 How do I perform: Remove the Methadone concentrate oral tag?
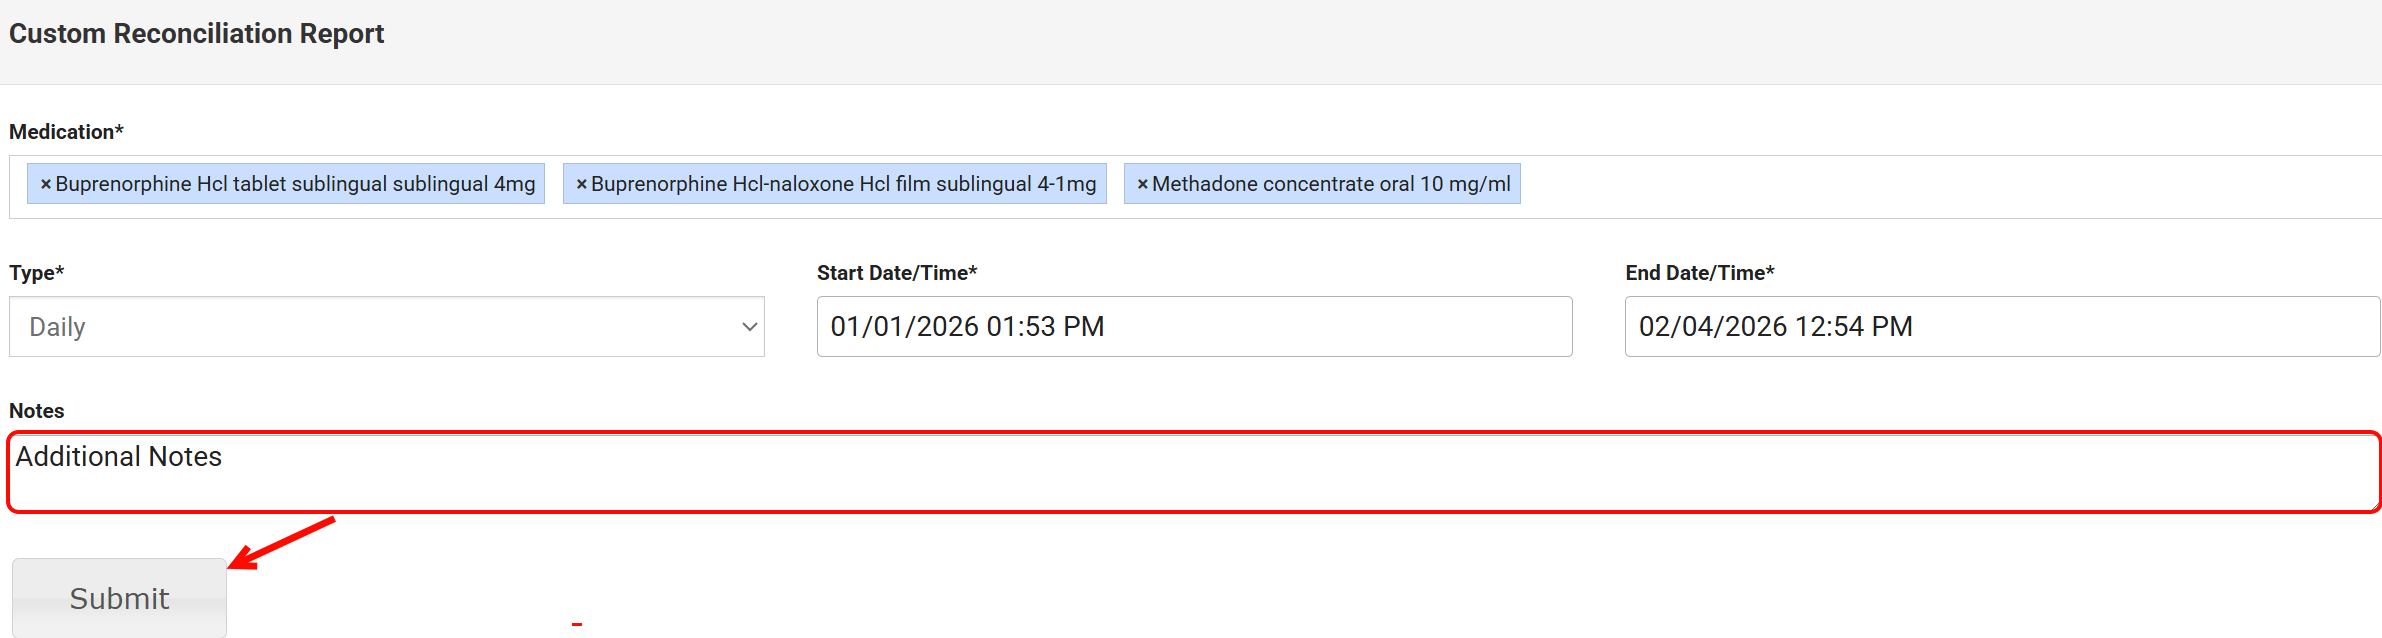coord(1142,185)
